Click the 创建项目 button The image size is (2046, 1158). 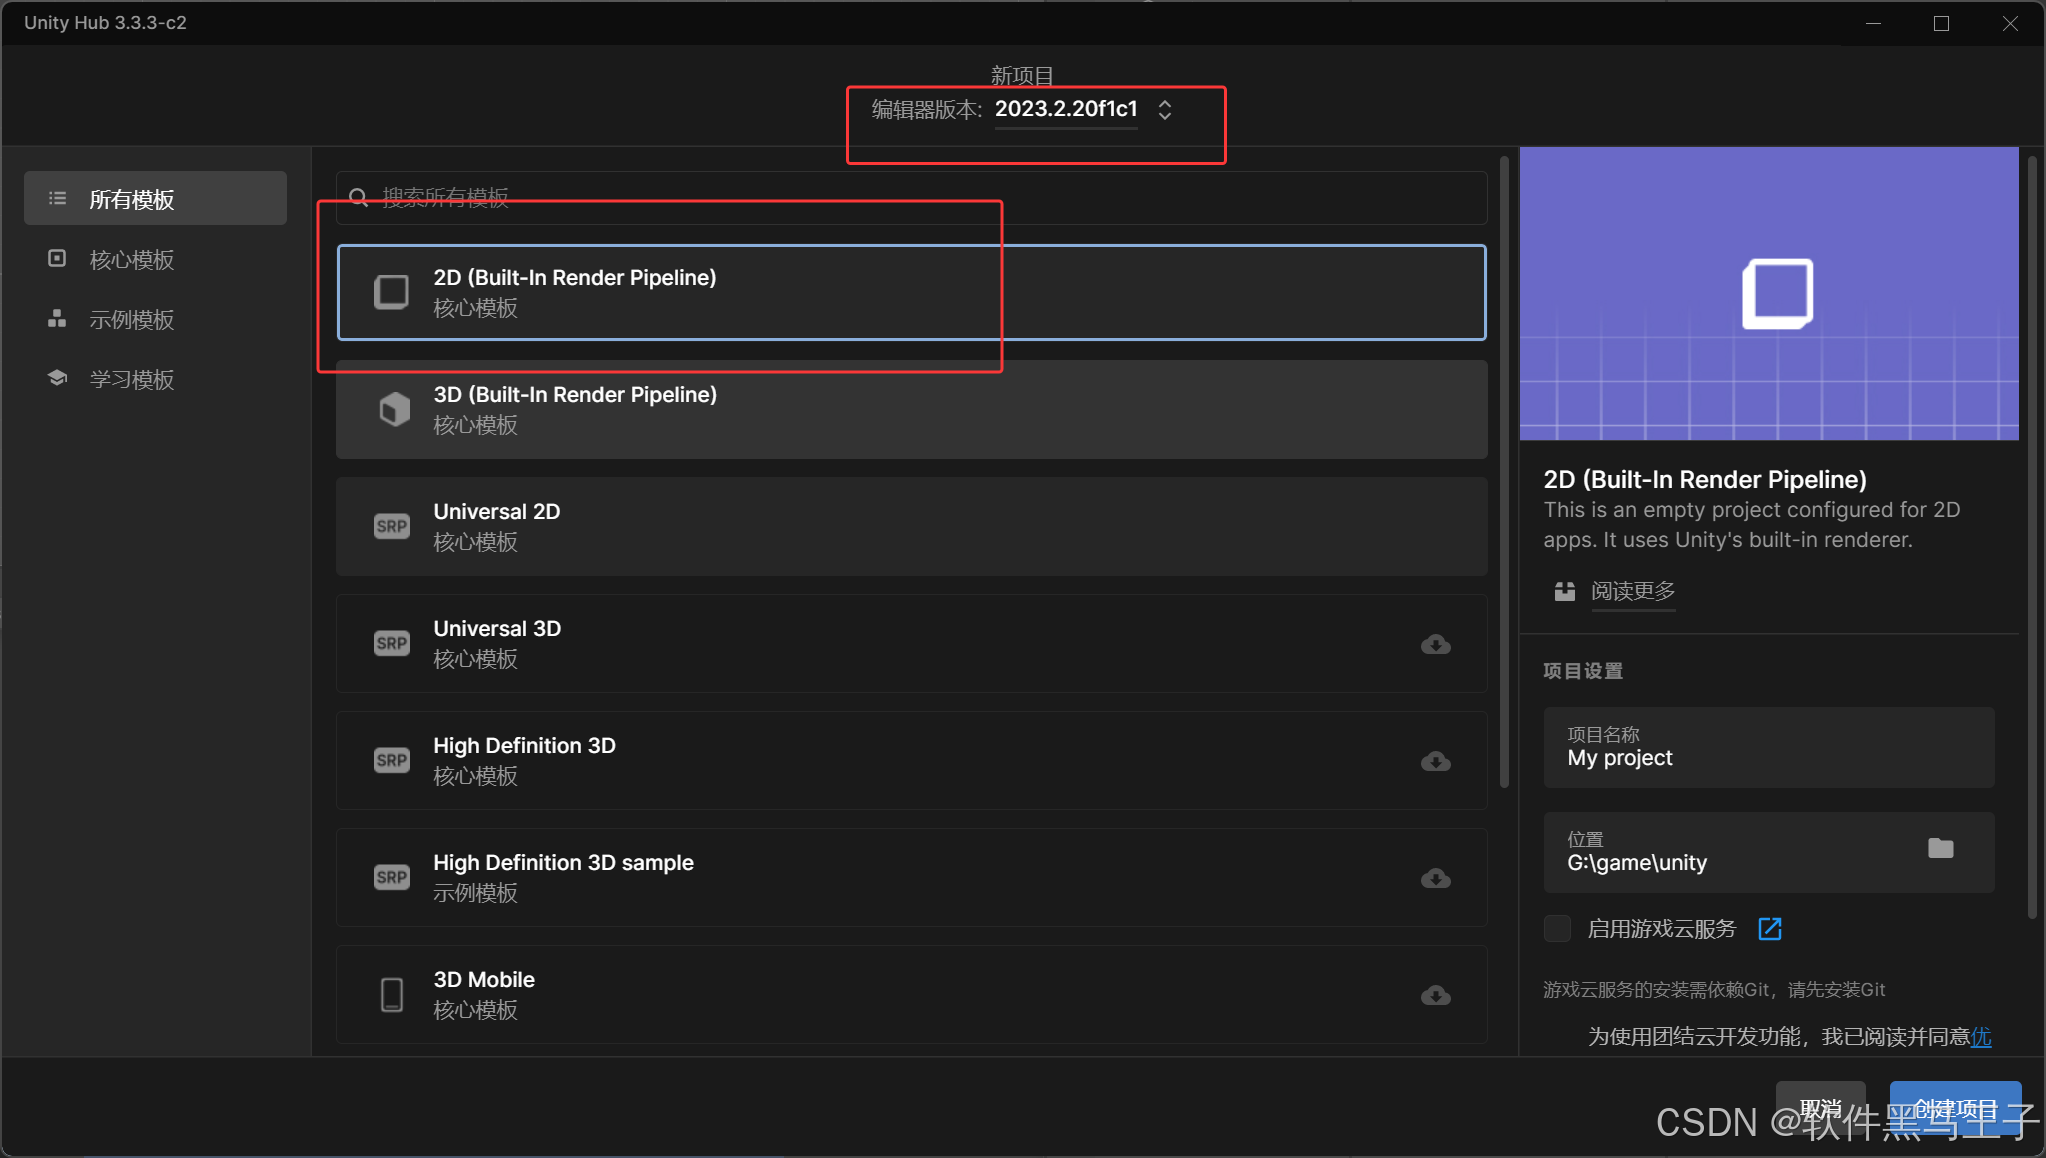pos(1954,1107)
